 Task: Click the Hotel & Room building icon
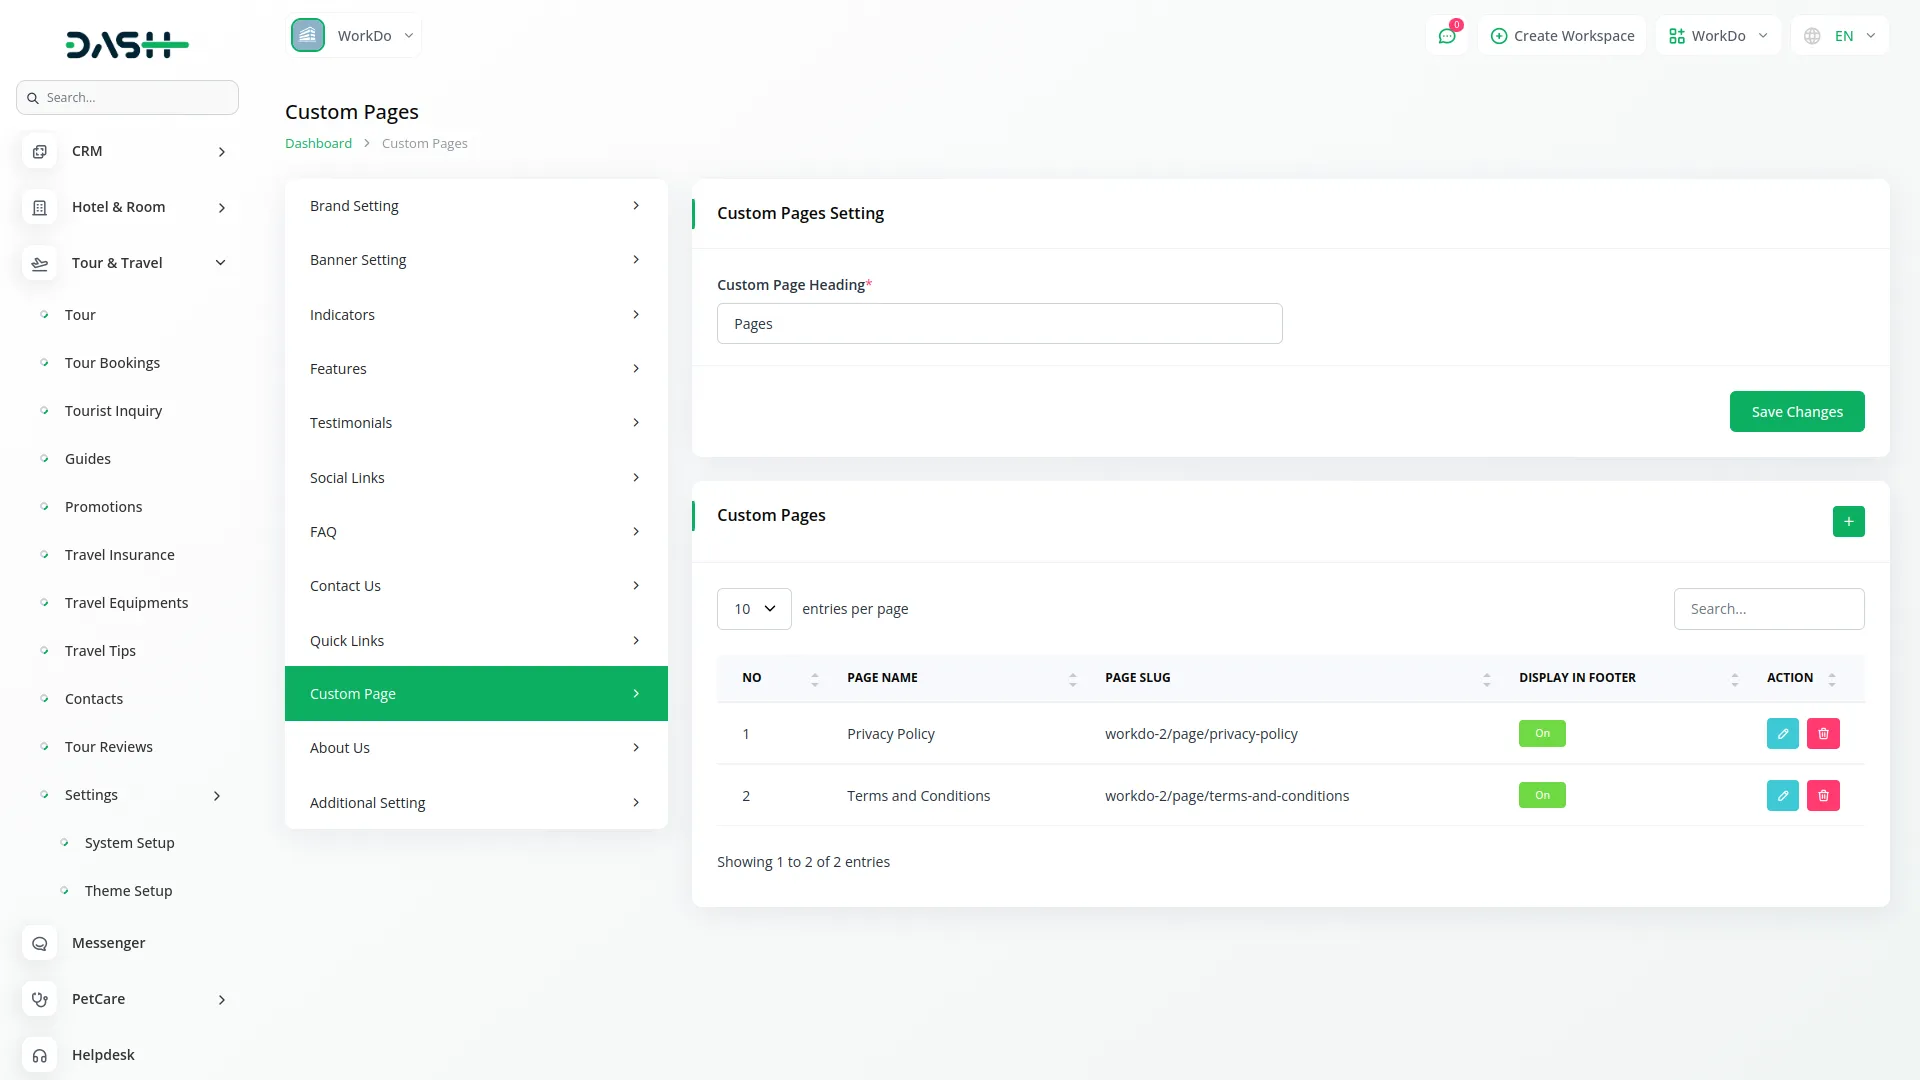[x=40, y=208]
